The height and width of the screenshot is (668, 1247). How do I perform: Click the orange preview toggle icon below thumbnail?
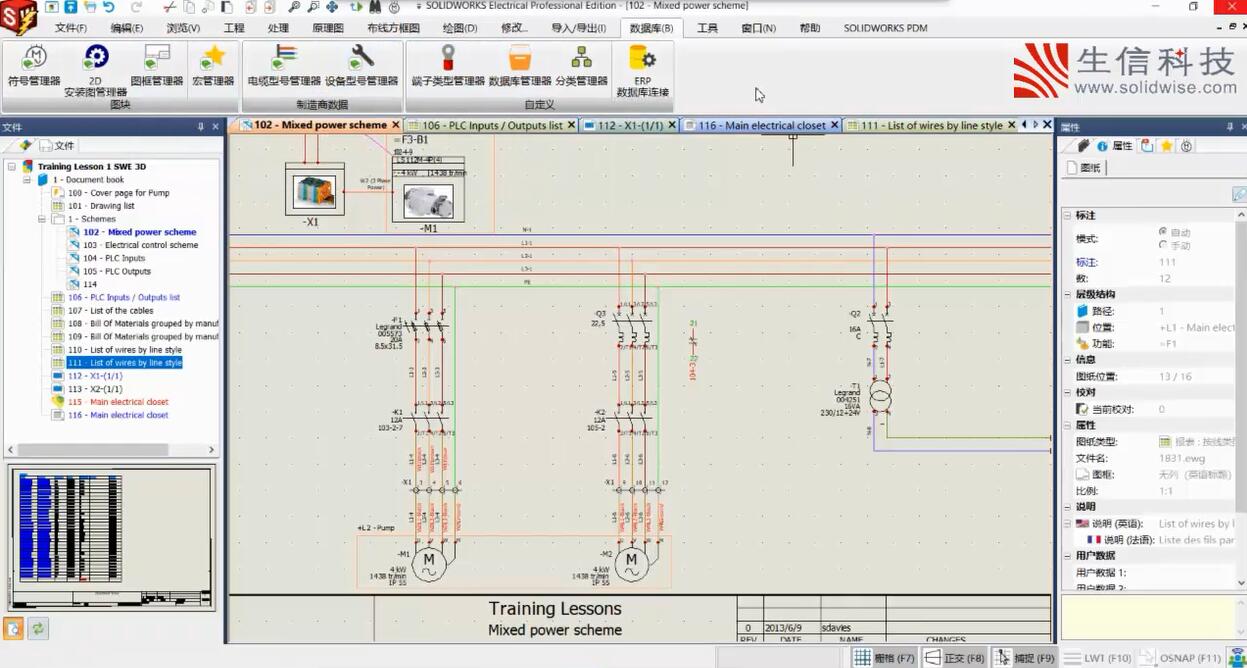[x=14, y=629]
